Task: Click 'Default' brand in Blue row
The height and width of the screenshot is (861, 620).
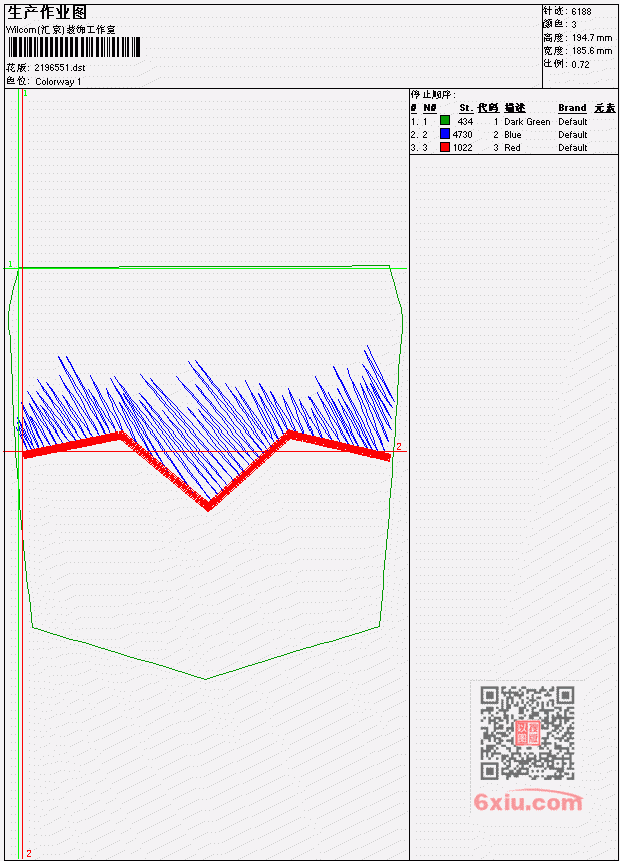Action: 573,135
